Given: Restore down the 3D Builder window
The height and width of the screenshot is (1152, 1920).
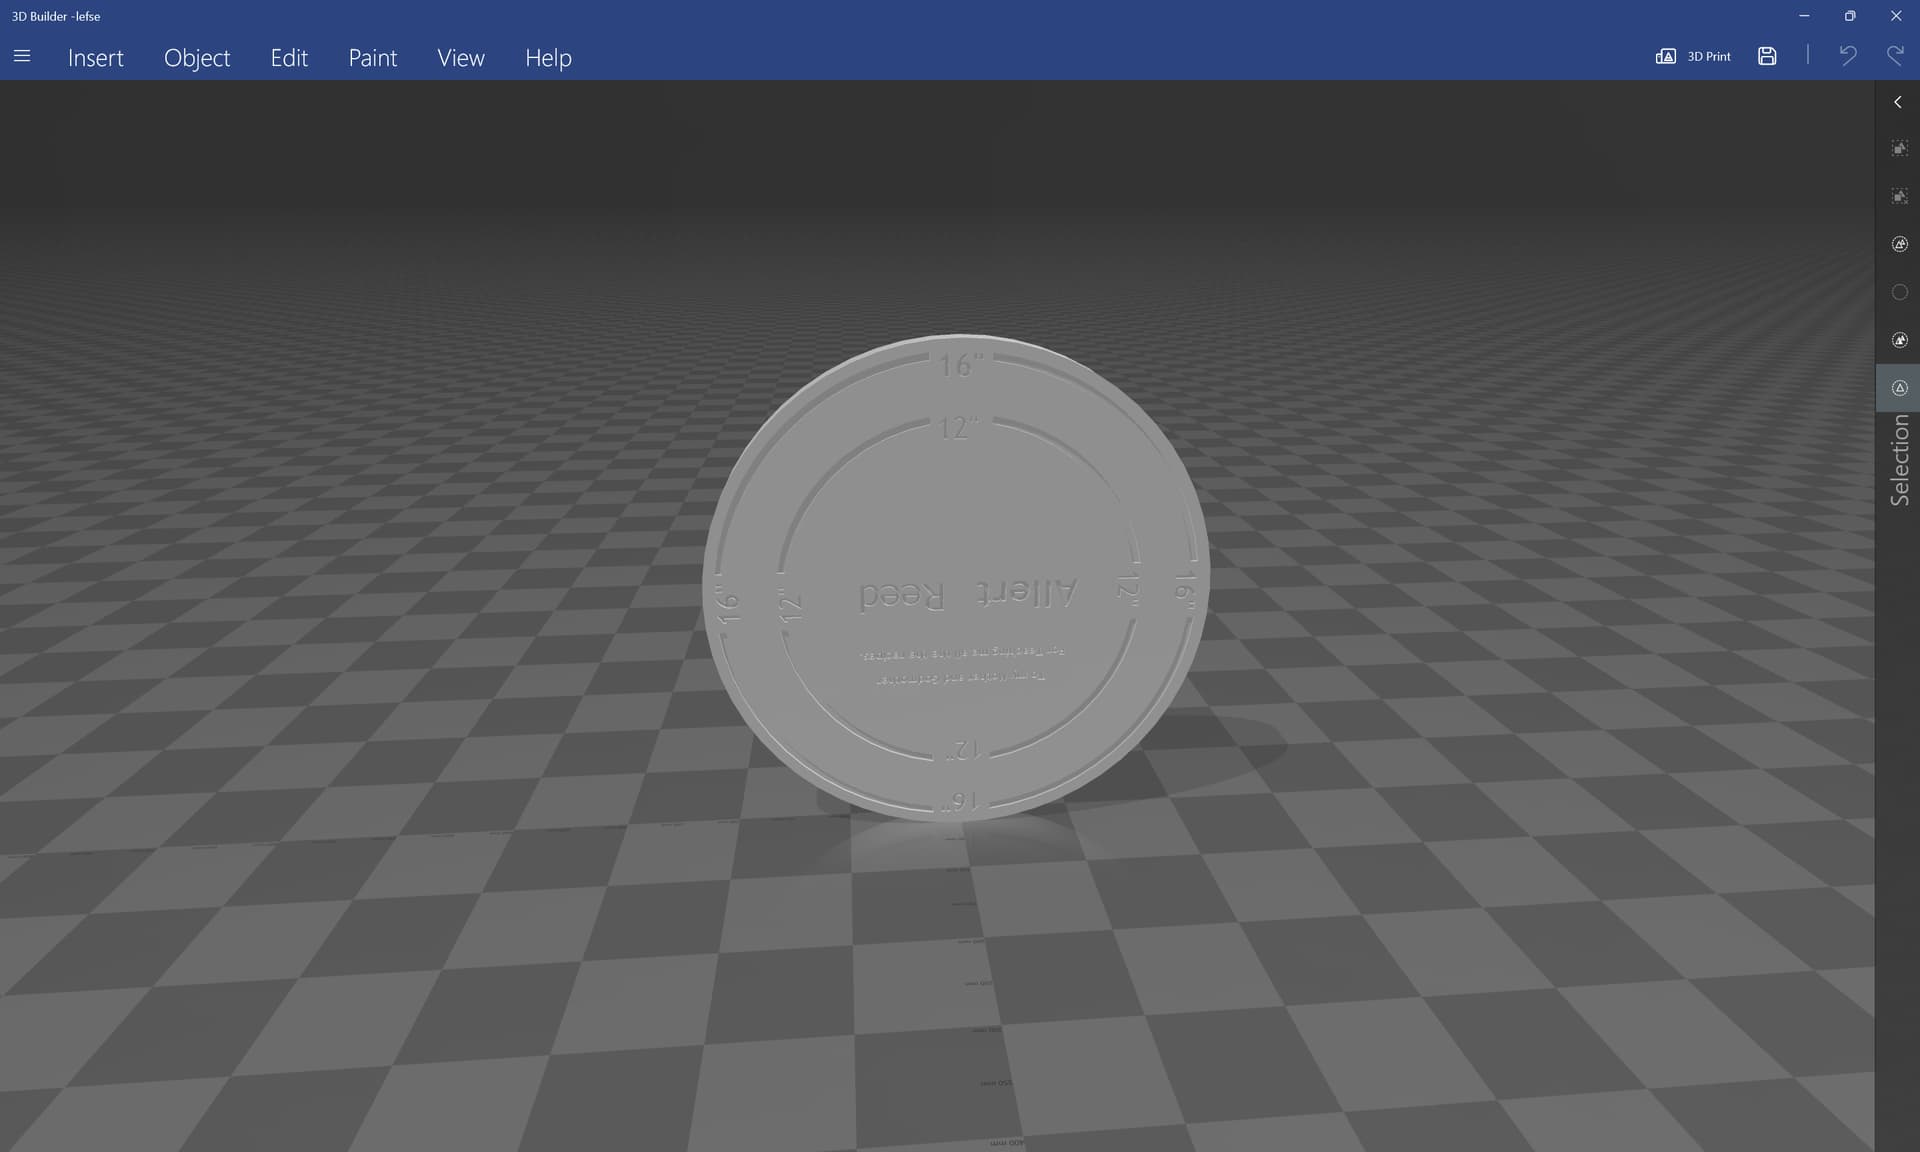Looking at the screenshot, I should click(1850, 16).
